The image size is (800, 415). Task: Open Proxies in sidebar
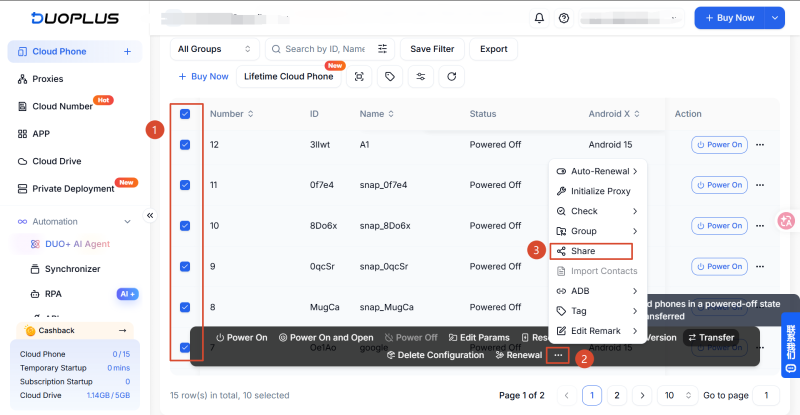47,79
